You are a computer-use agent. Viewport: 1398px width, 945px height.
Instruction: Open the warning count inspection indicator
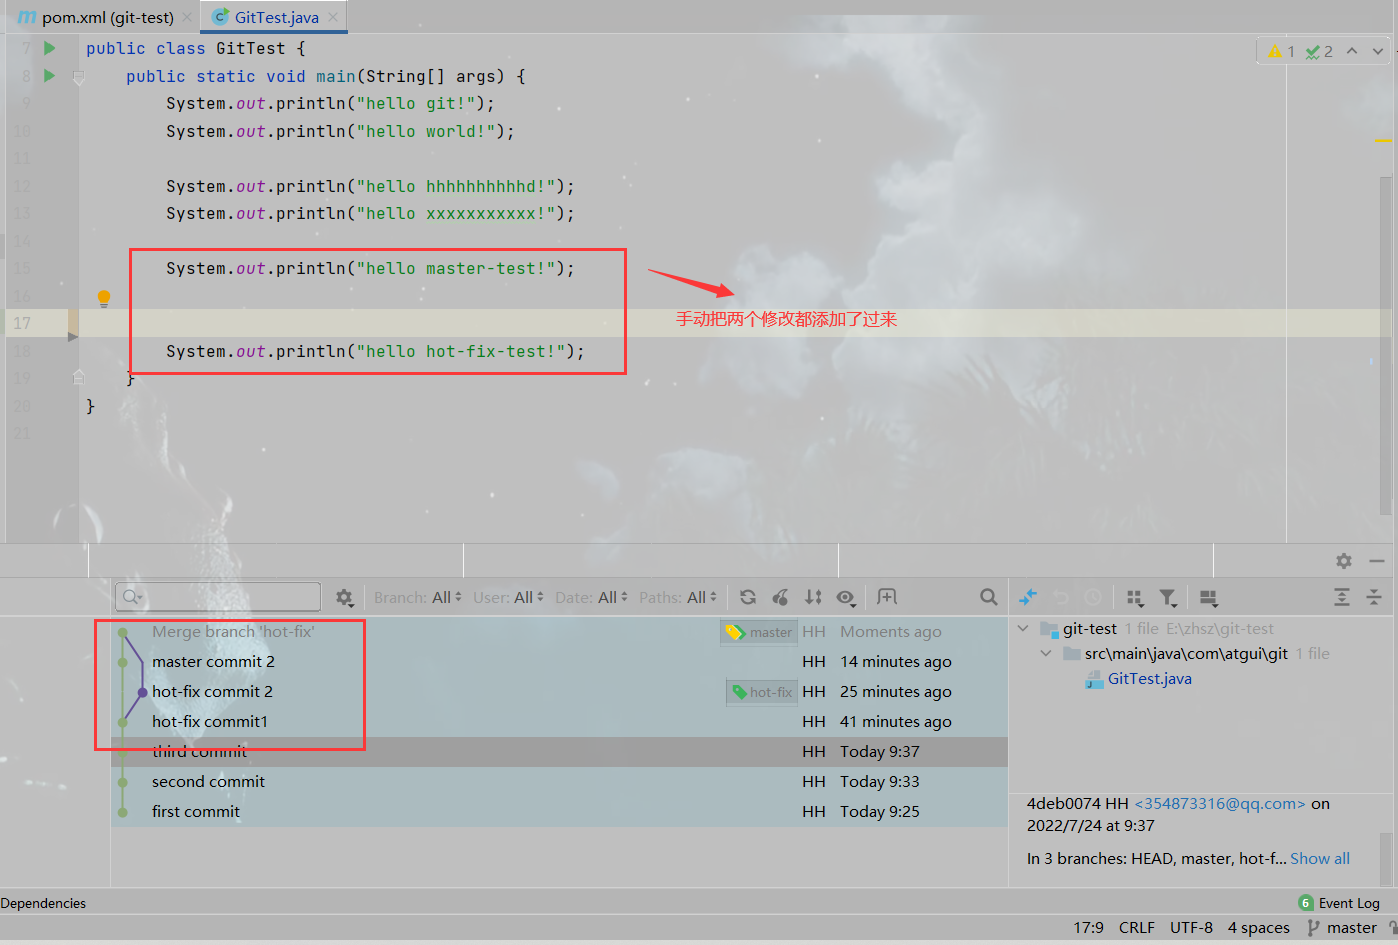tap(1281, 51)
